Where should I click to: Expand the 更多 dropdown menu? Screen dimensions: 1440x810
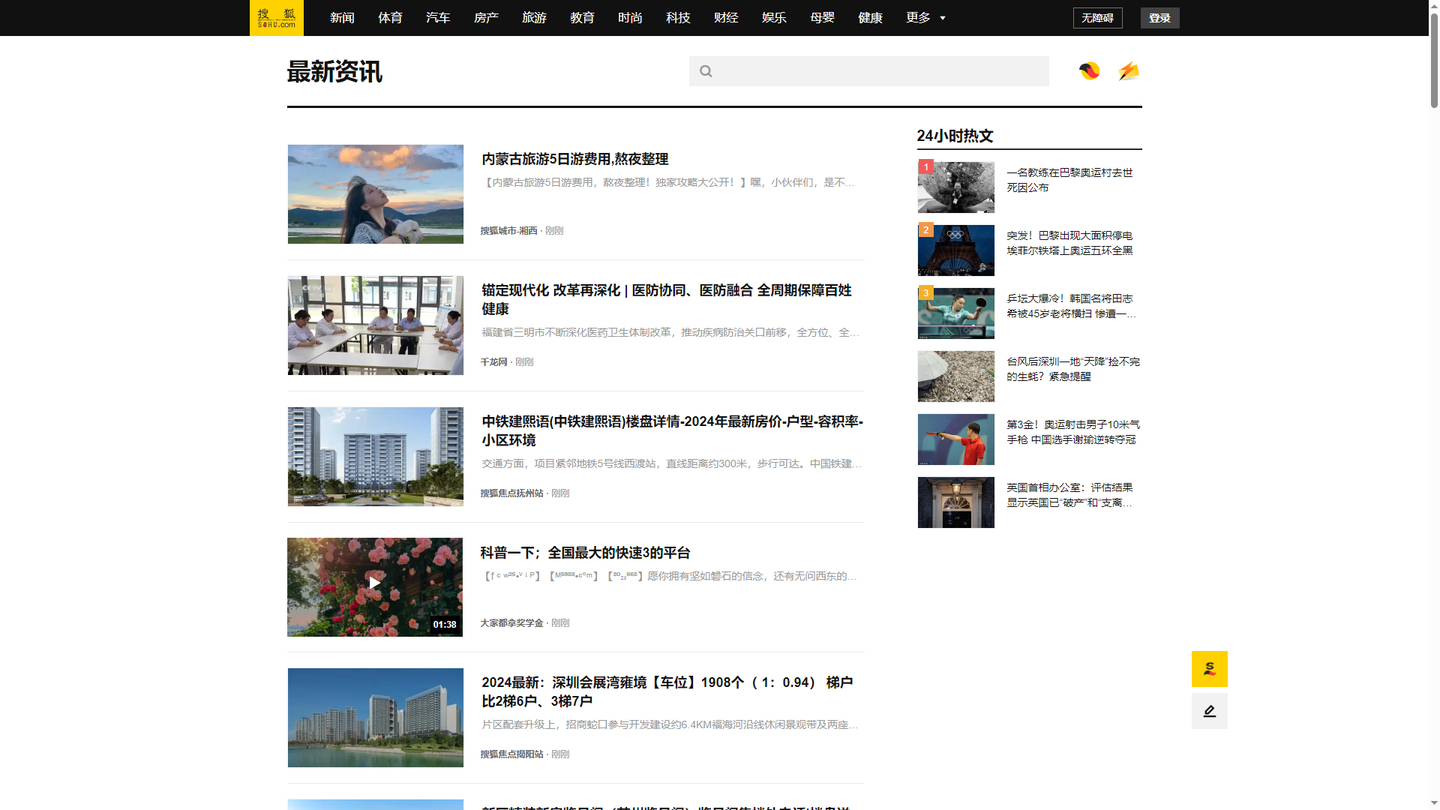926,18
